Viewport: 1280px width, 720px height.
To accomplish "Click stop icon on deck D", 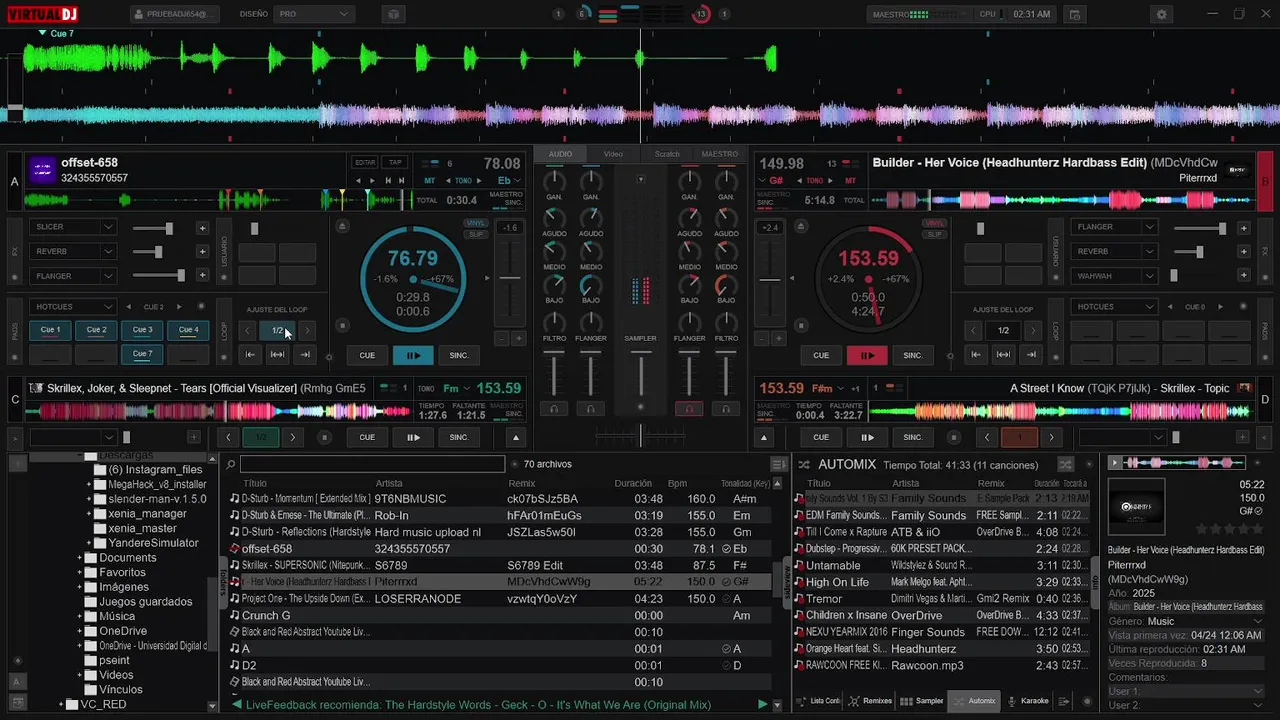I will [x=954, y=437].
